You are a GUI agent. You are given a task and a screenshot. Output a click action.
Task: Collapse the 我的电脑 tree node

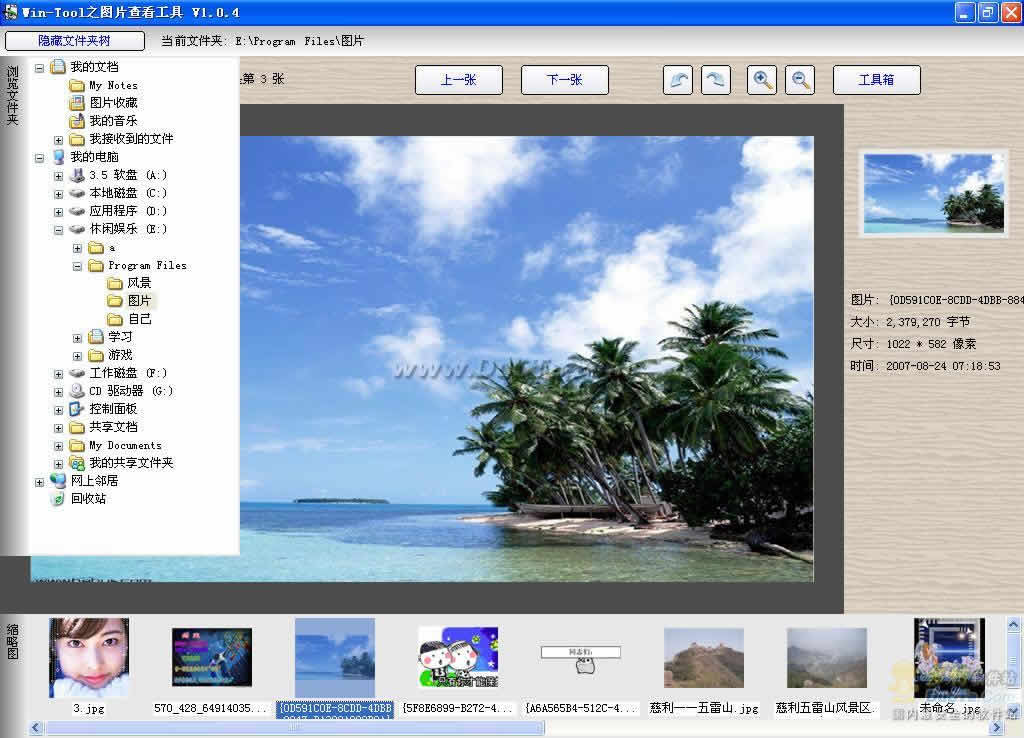point(40,158)
